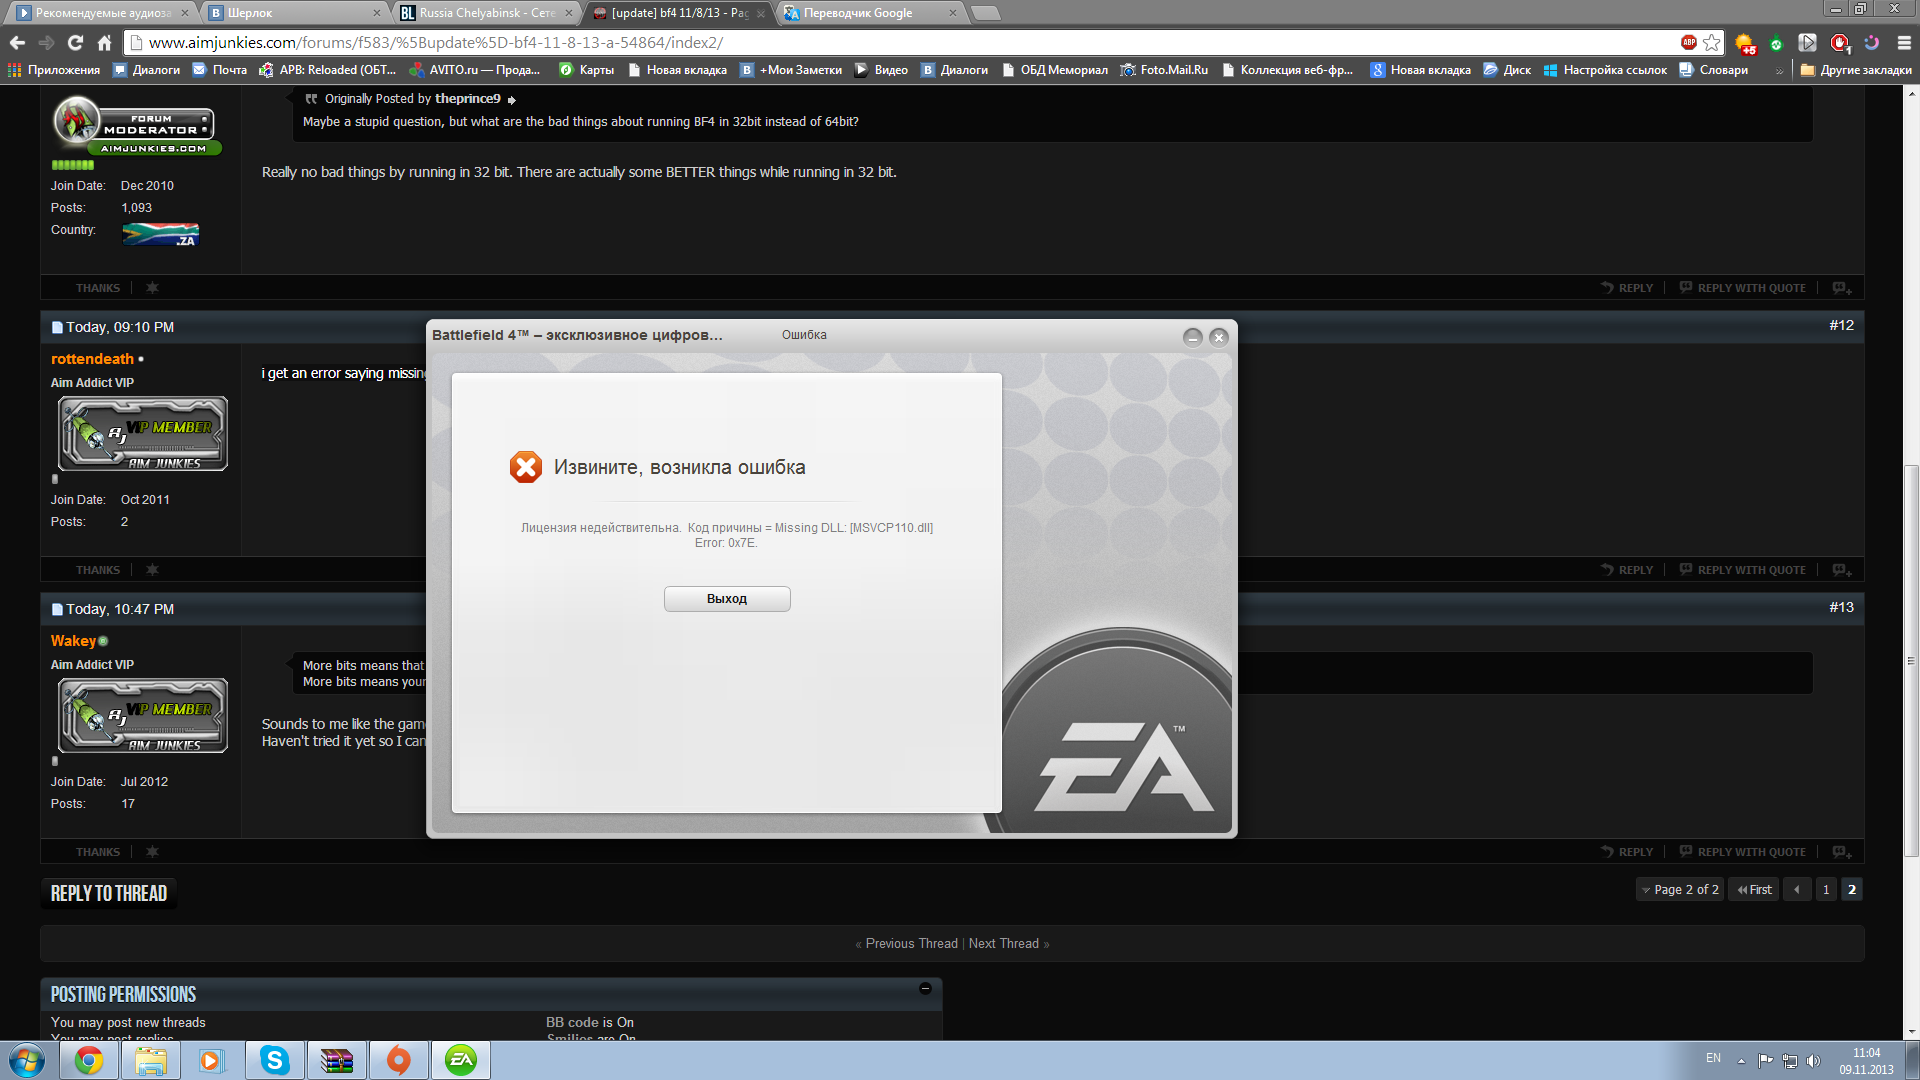Go to page 1 of the thread
Image resolution: width=1920 pixels, height=1080 pixels.
pos(1826,890)
